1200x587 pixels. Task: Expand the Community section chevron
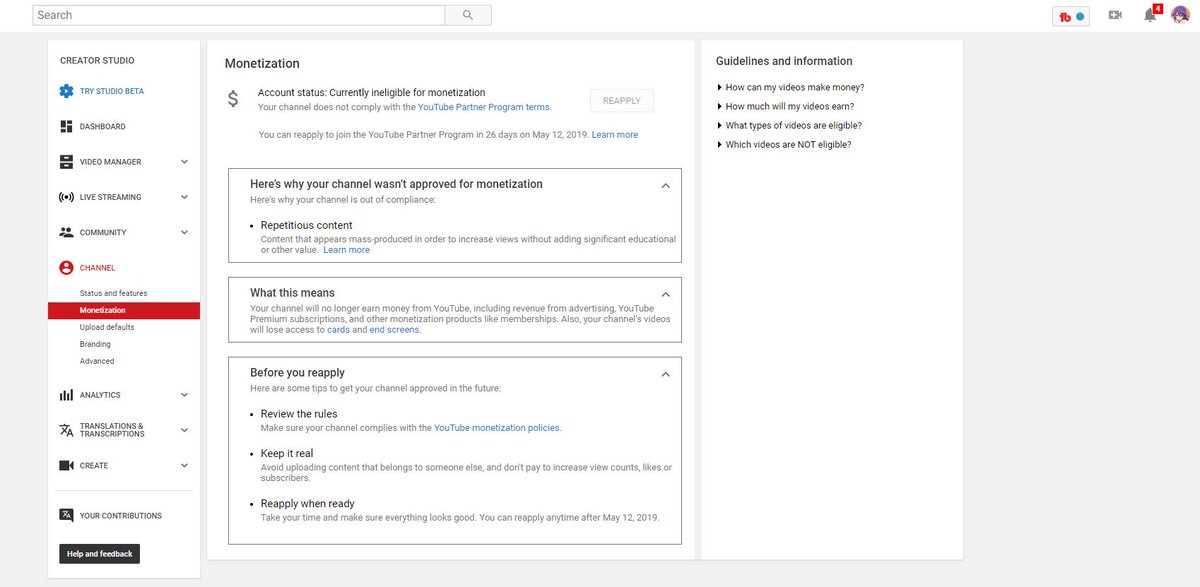(x=184, y=232)
